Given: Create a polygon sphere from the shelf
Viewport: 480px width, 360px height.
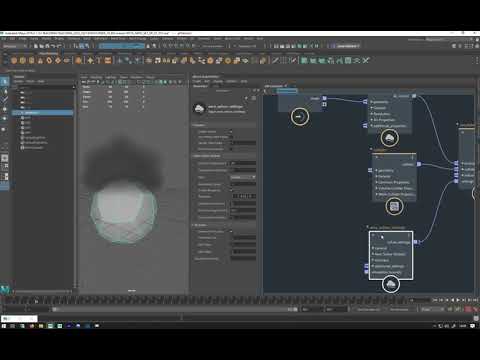Looking at the screenshot, I should pos(14,60).
